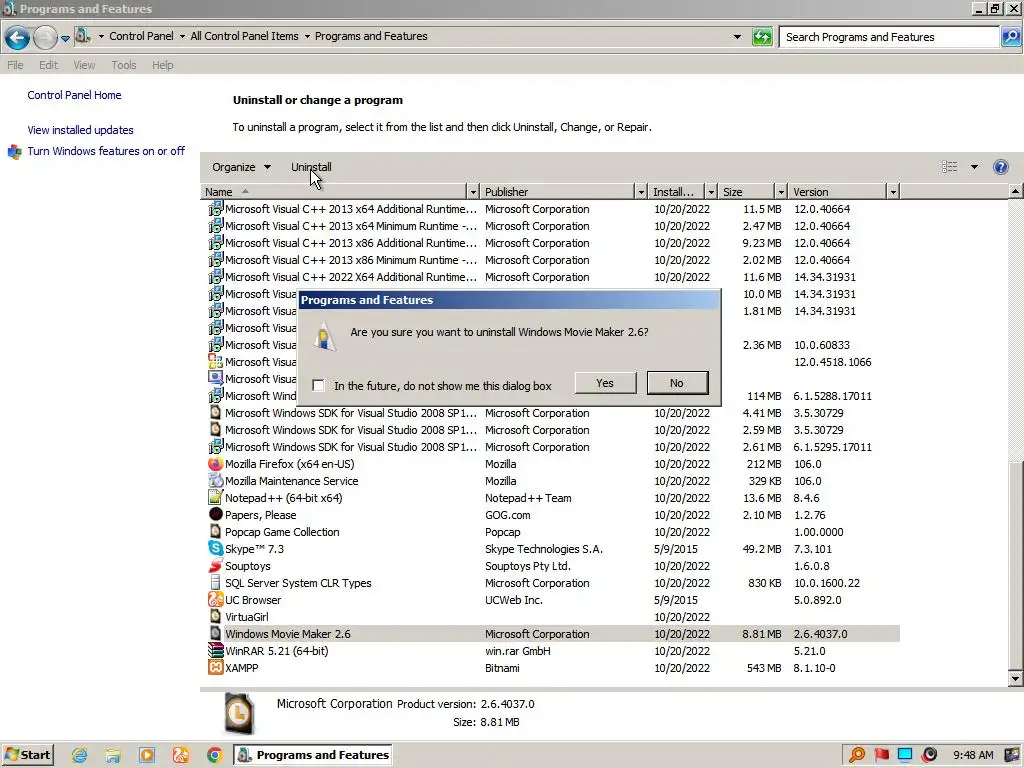Check 'do not show me this dialog box'
Screen dimensions: 1024x768
[x=318, y=385]
